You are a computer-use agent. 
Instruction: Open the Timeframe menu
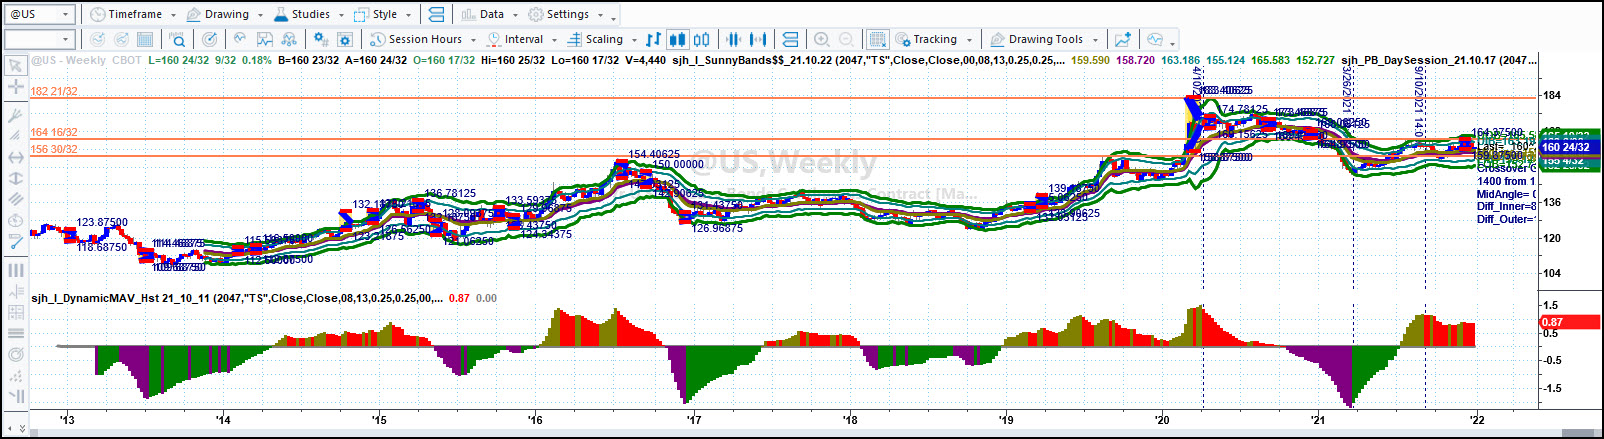[132, 14]
